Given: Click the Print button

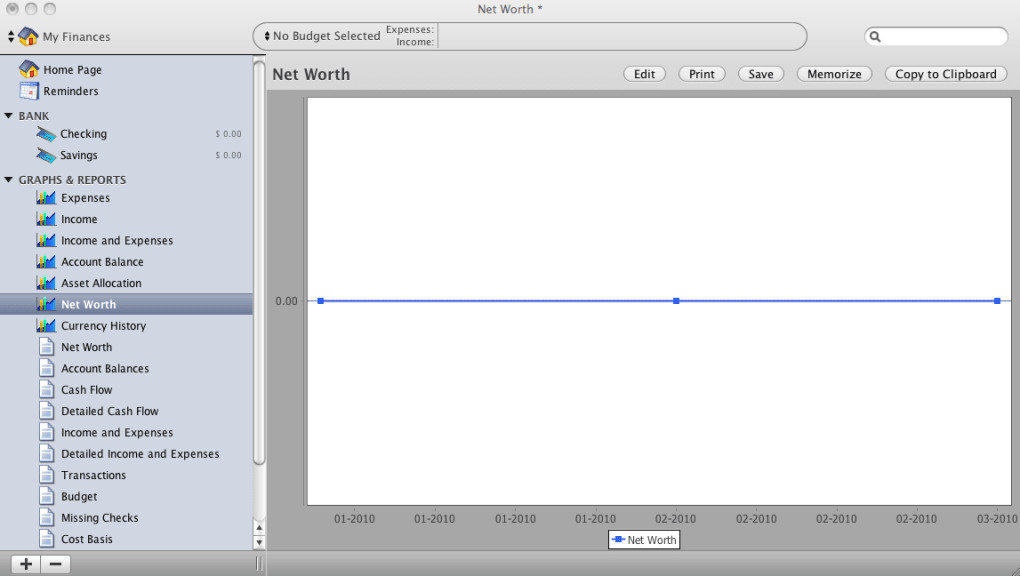Looking at the screenshot, I should 701,74.
